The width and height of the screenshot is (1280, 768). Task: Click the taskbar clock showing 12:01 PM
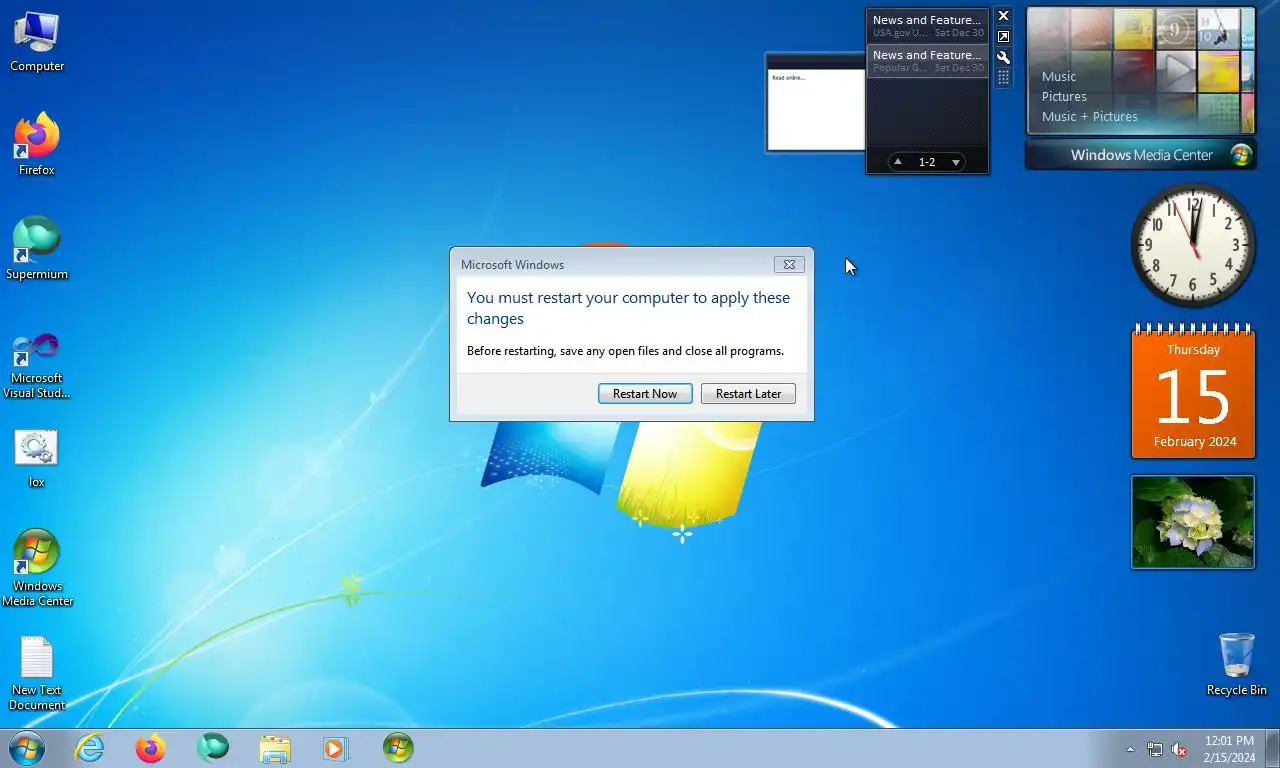coord(1229,749)
